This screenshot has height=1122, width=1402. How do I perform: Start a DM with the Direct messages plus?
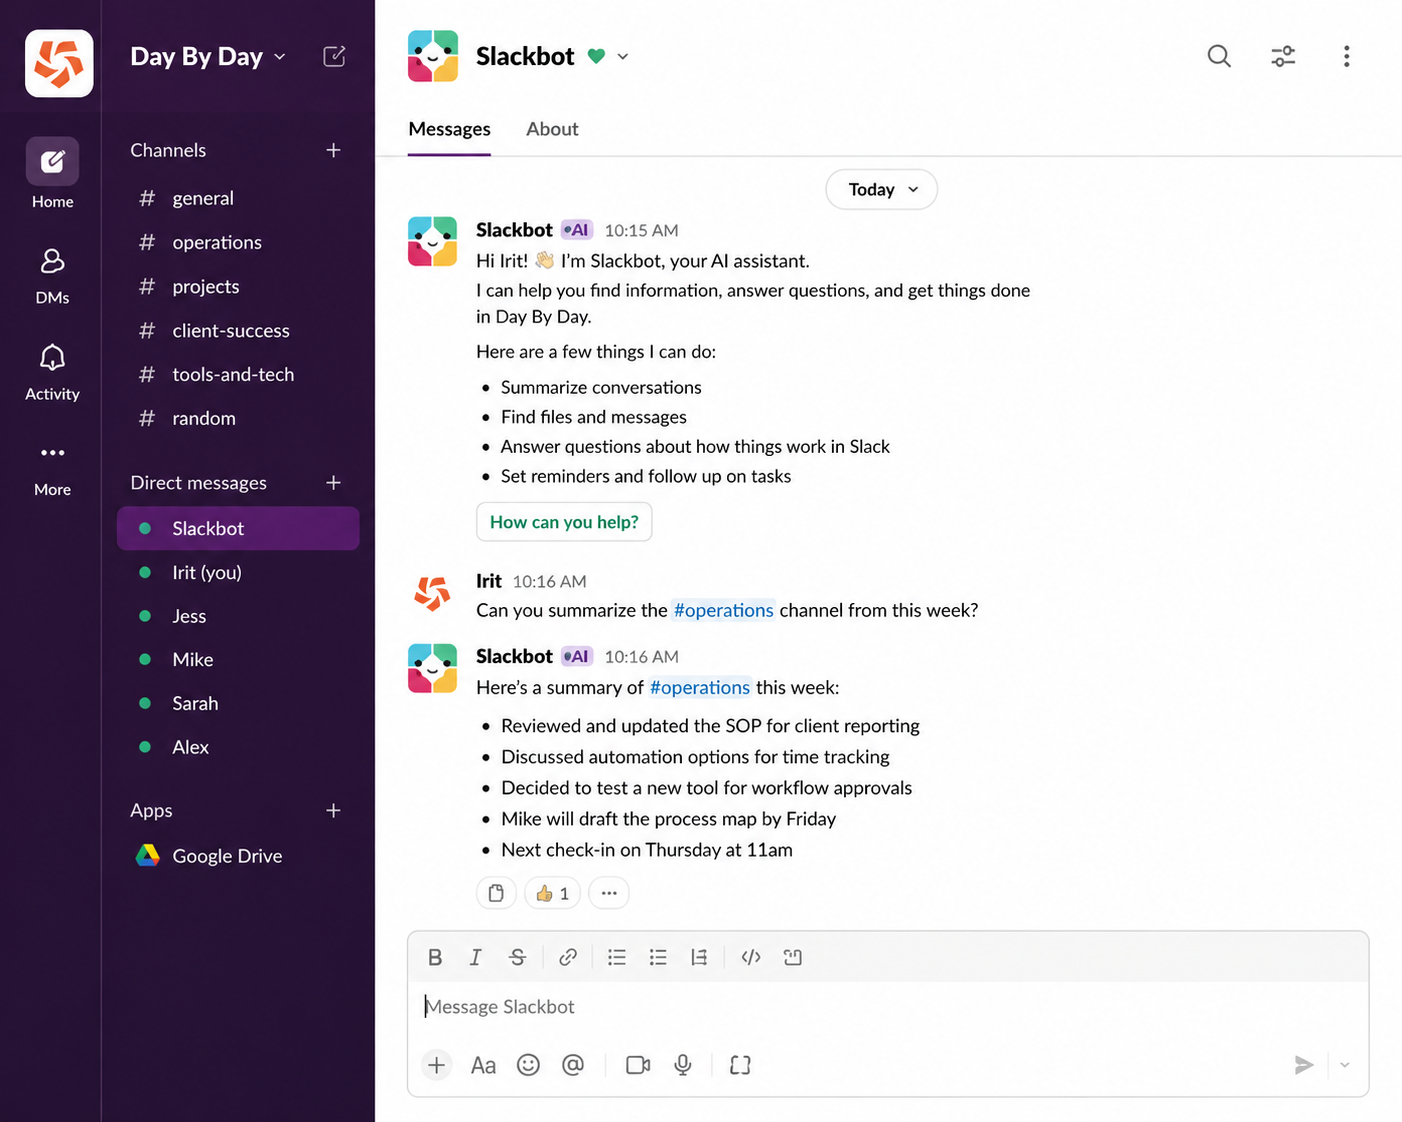(x=333, y=483)
